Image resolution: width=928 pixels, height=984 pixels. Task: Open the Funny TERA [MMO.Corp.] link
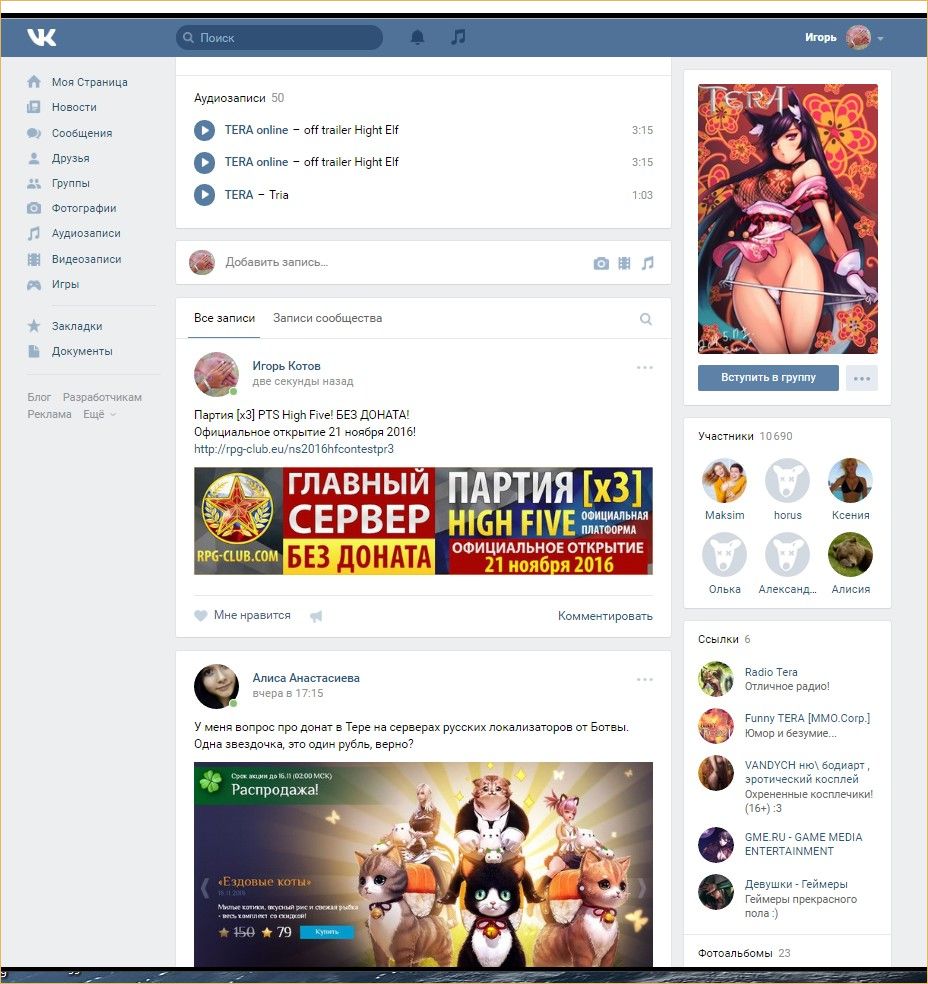click(x=807, y=719)
